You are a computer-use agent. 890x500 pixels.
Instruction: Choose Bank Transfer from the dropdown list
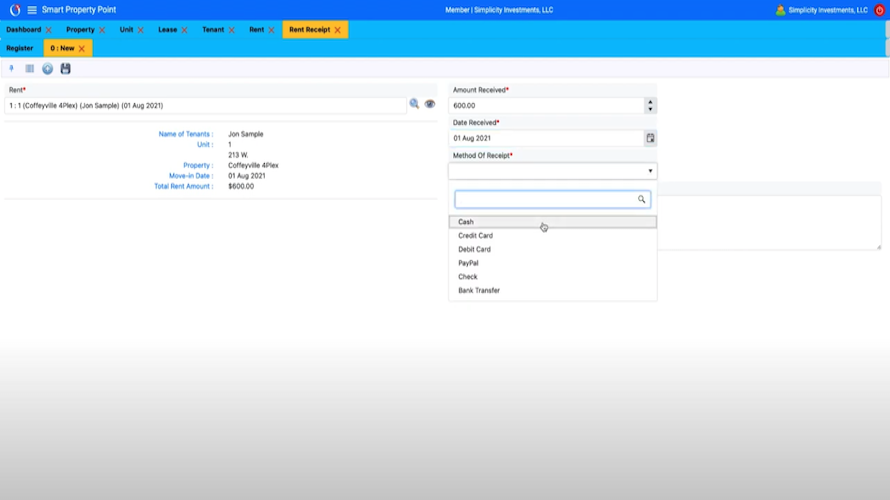(479, 290)
